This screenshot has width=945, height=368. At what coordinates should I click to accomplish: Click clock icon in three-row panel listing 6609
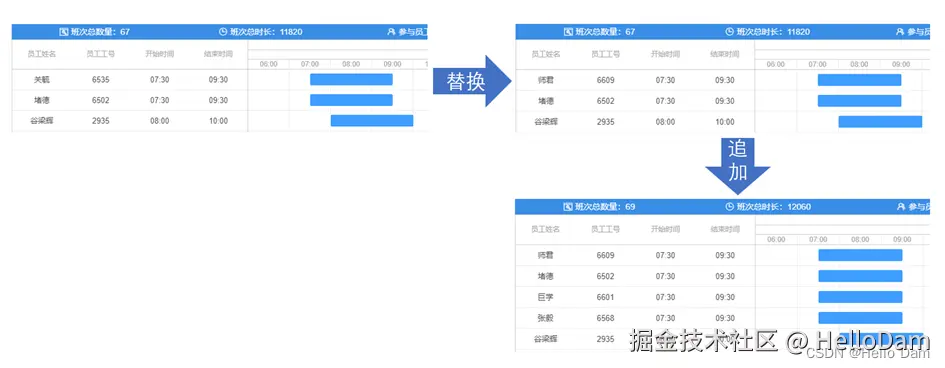729,32
